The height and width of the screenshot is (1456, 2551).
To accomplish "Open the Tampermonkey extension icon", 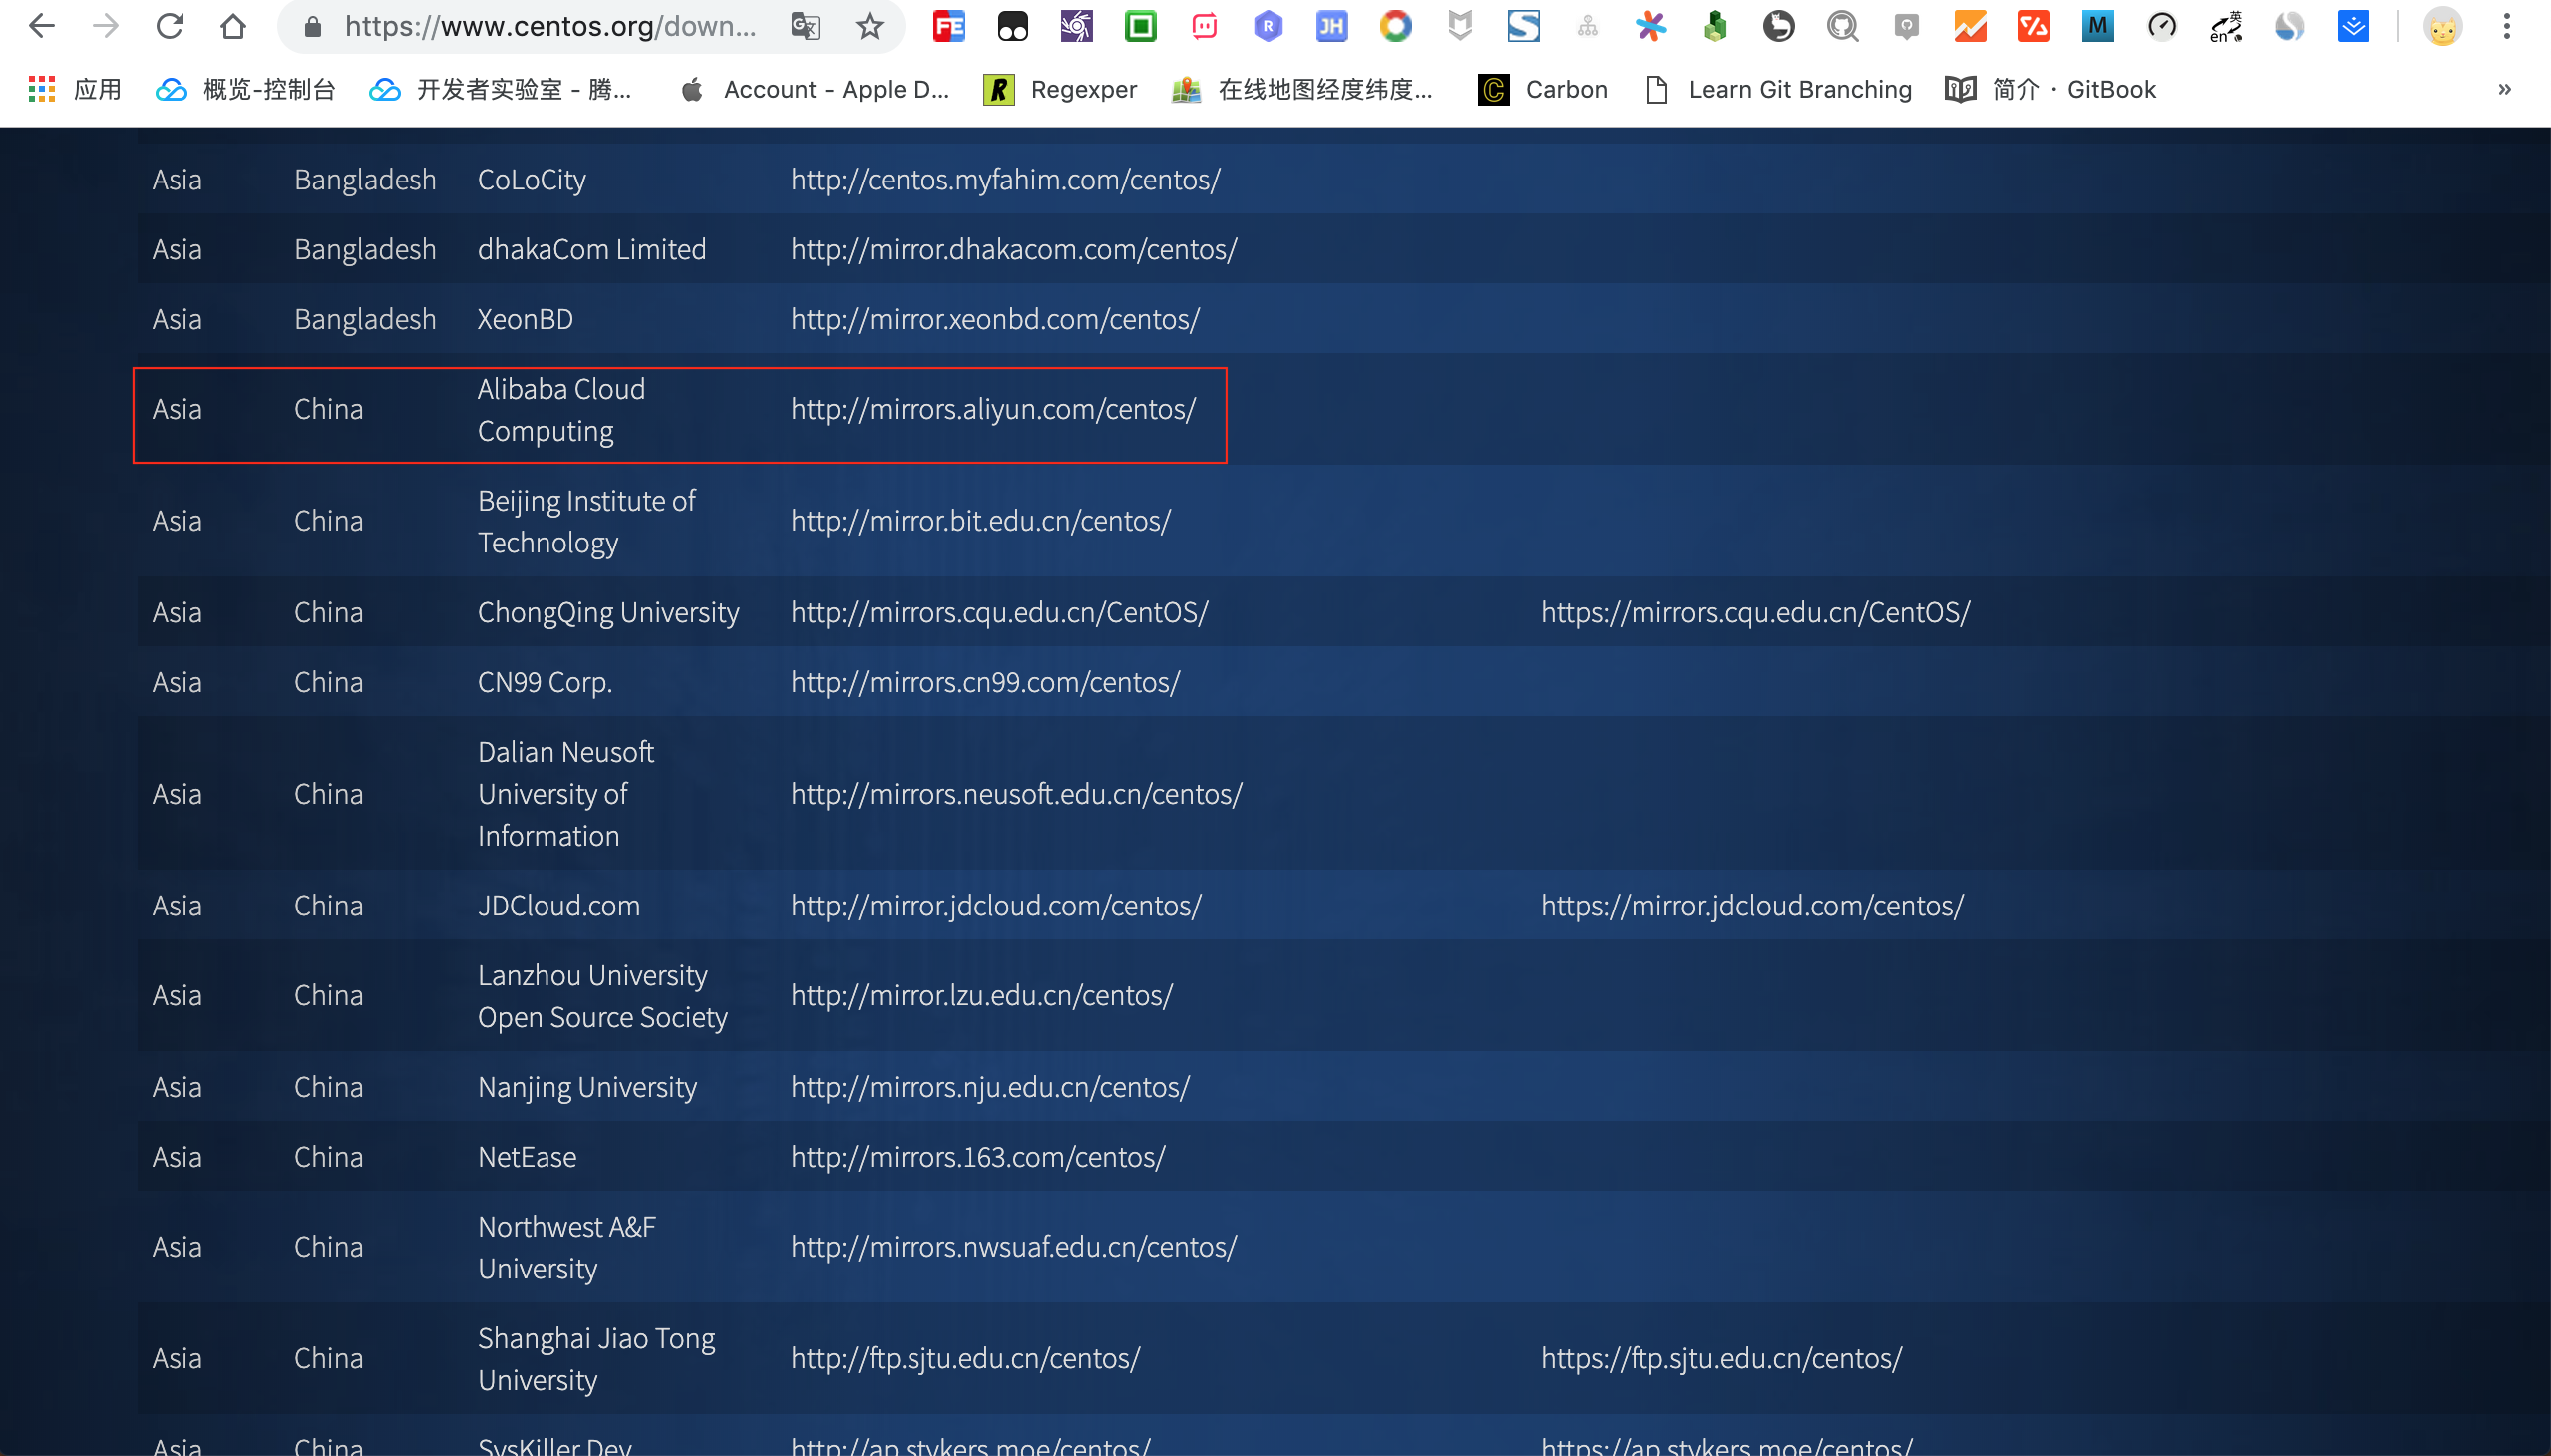I will pos(1013,26).
